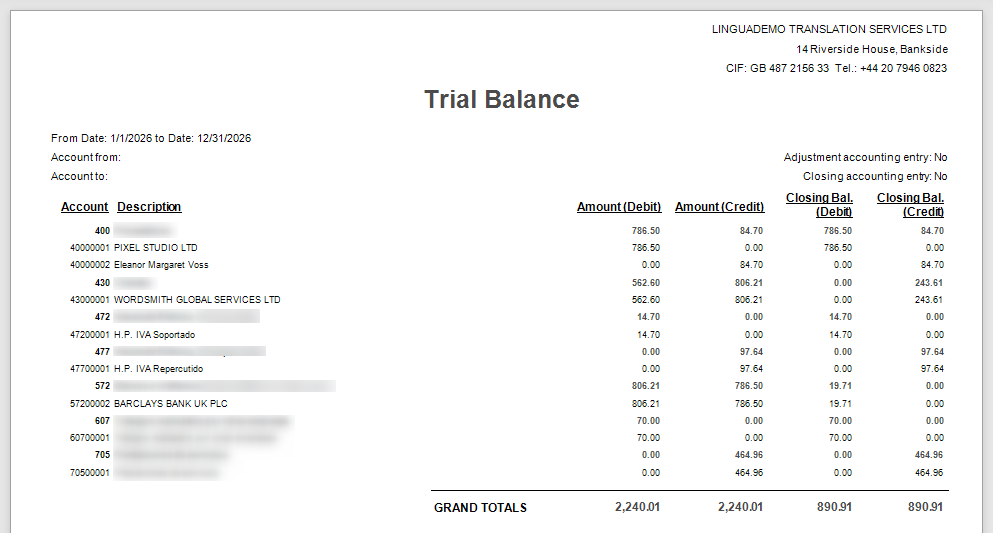Click the Account to label
Screen dimensions: 993x533
79,176
